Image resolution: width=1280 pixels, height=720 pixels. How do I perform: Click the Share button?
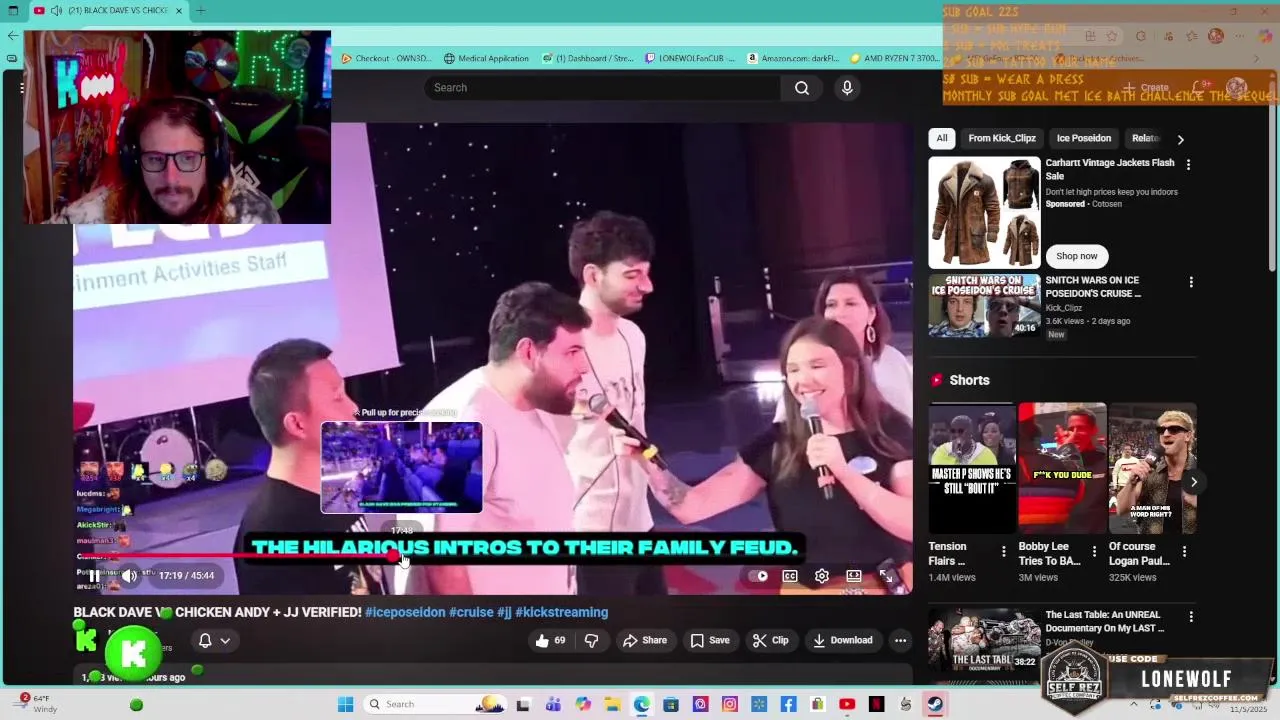click(x=645, y=640)
